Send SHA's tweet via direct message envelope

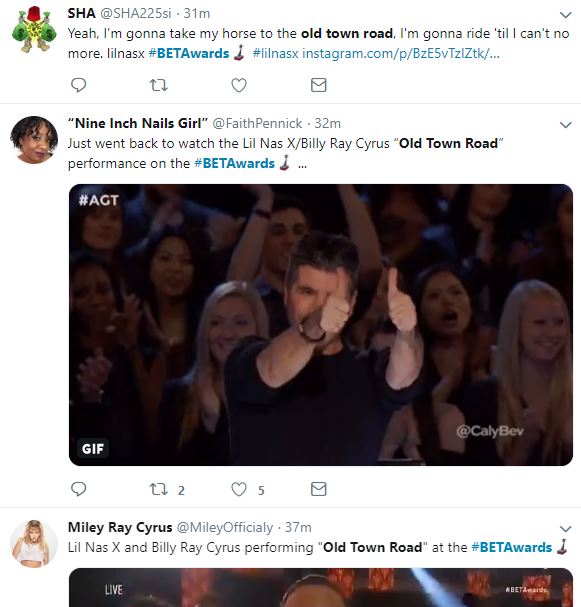coord(319,85)
